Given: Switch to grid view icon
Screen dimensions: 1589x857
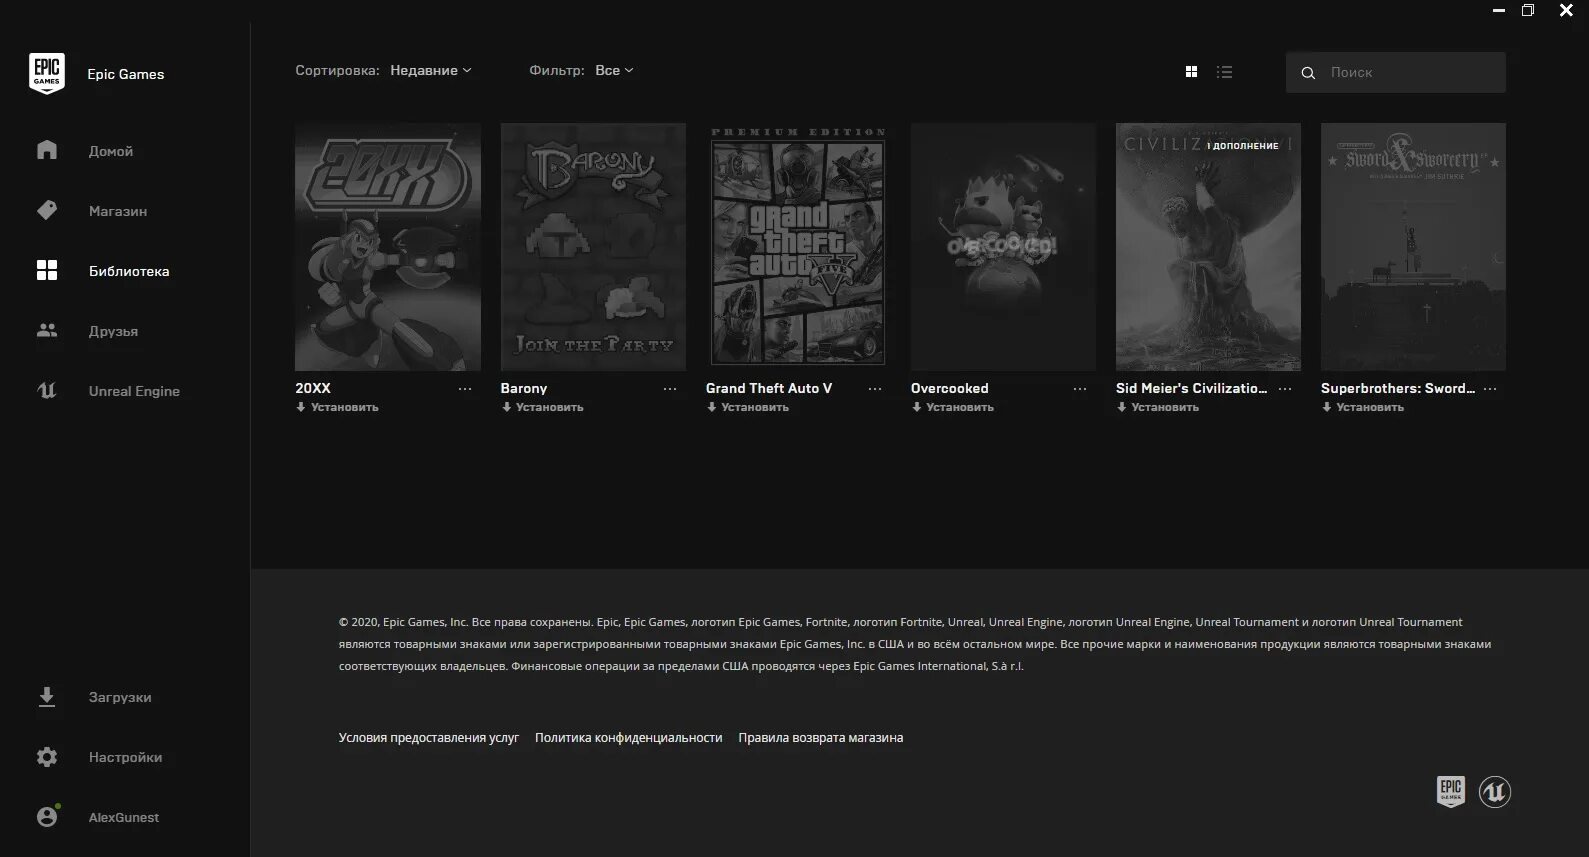Looking at the screenshot, I should click(1191, 72).
